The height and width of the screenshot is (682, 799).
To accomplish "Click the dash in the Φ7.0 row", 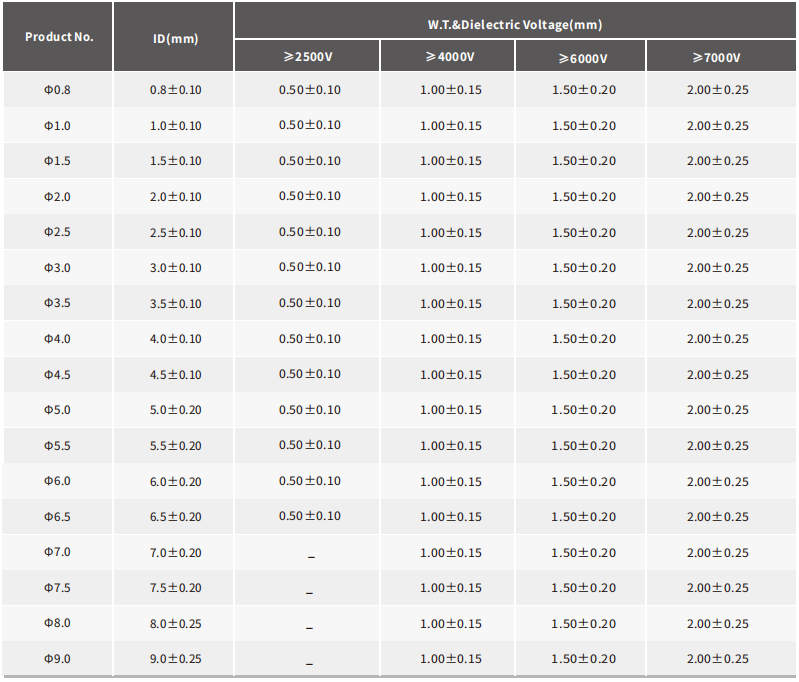I will (x=309, y=554).
